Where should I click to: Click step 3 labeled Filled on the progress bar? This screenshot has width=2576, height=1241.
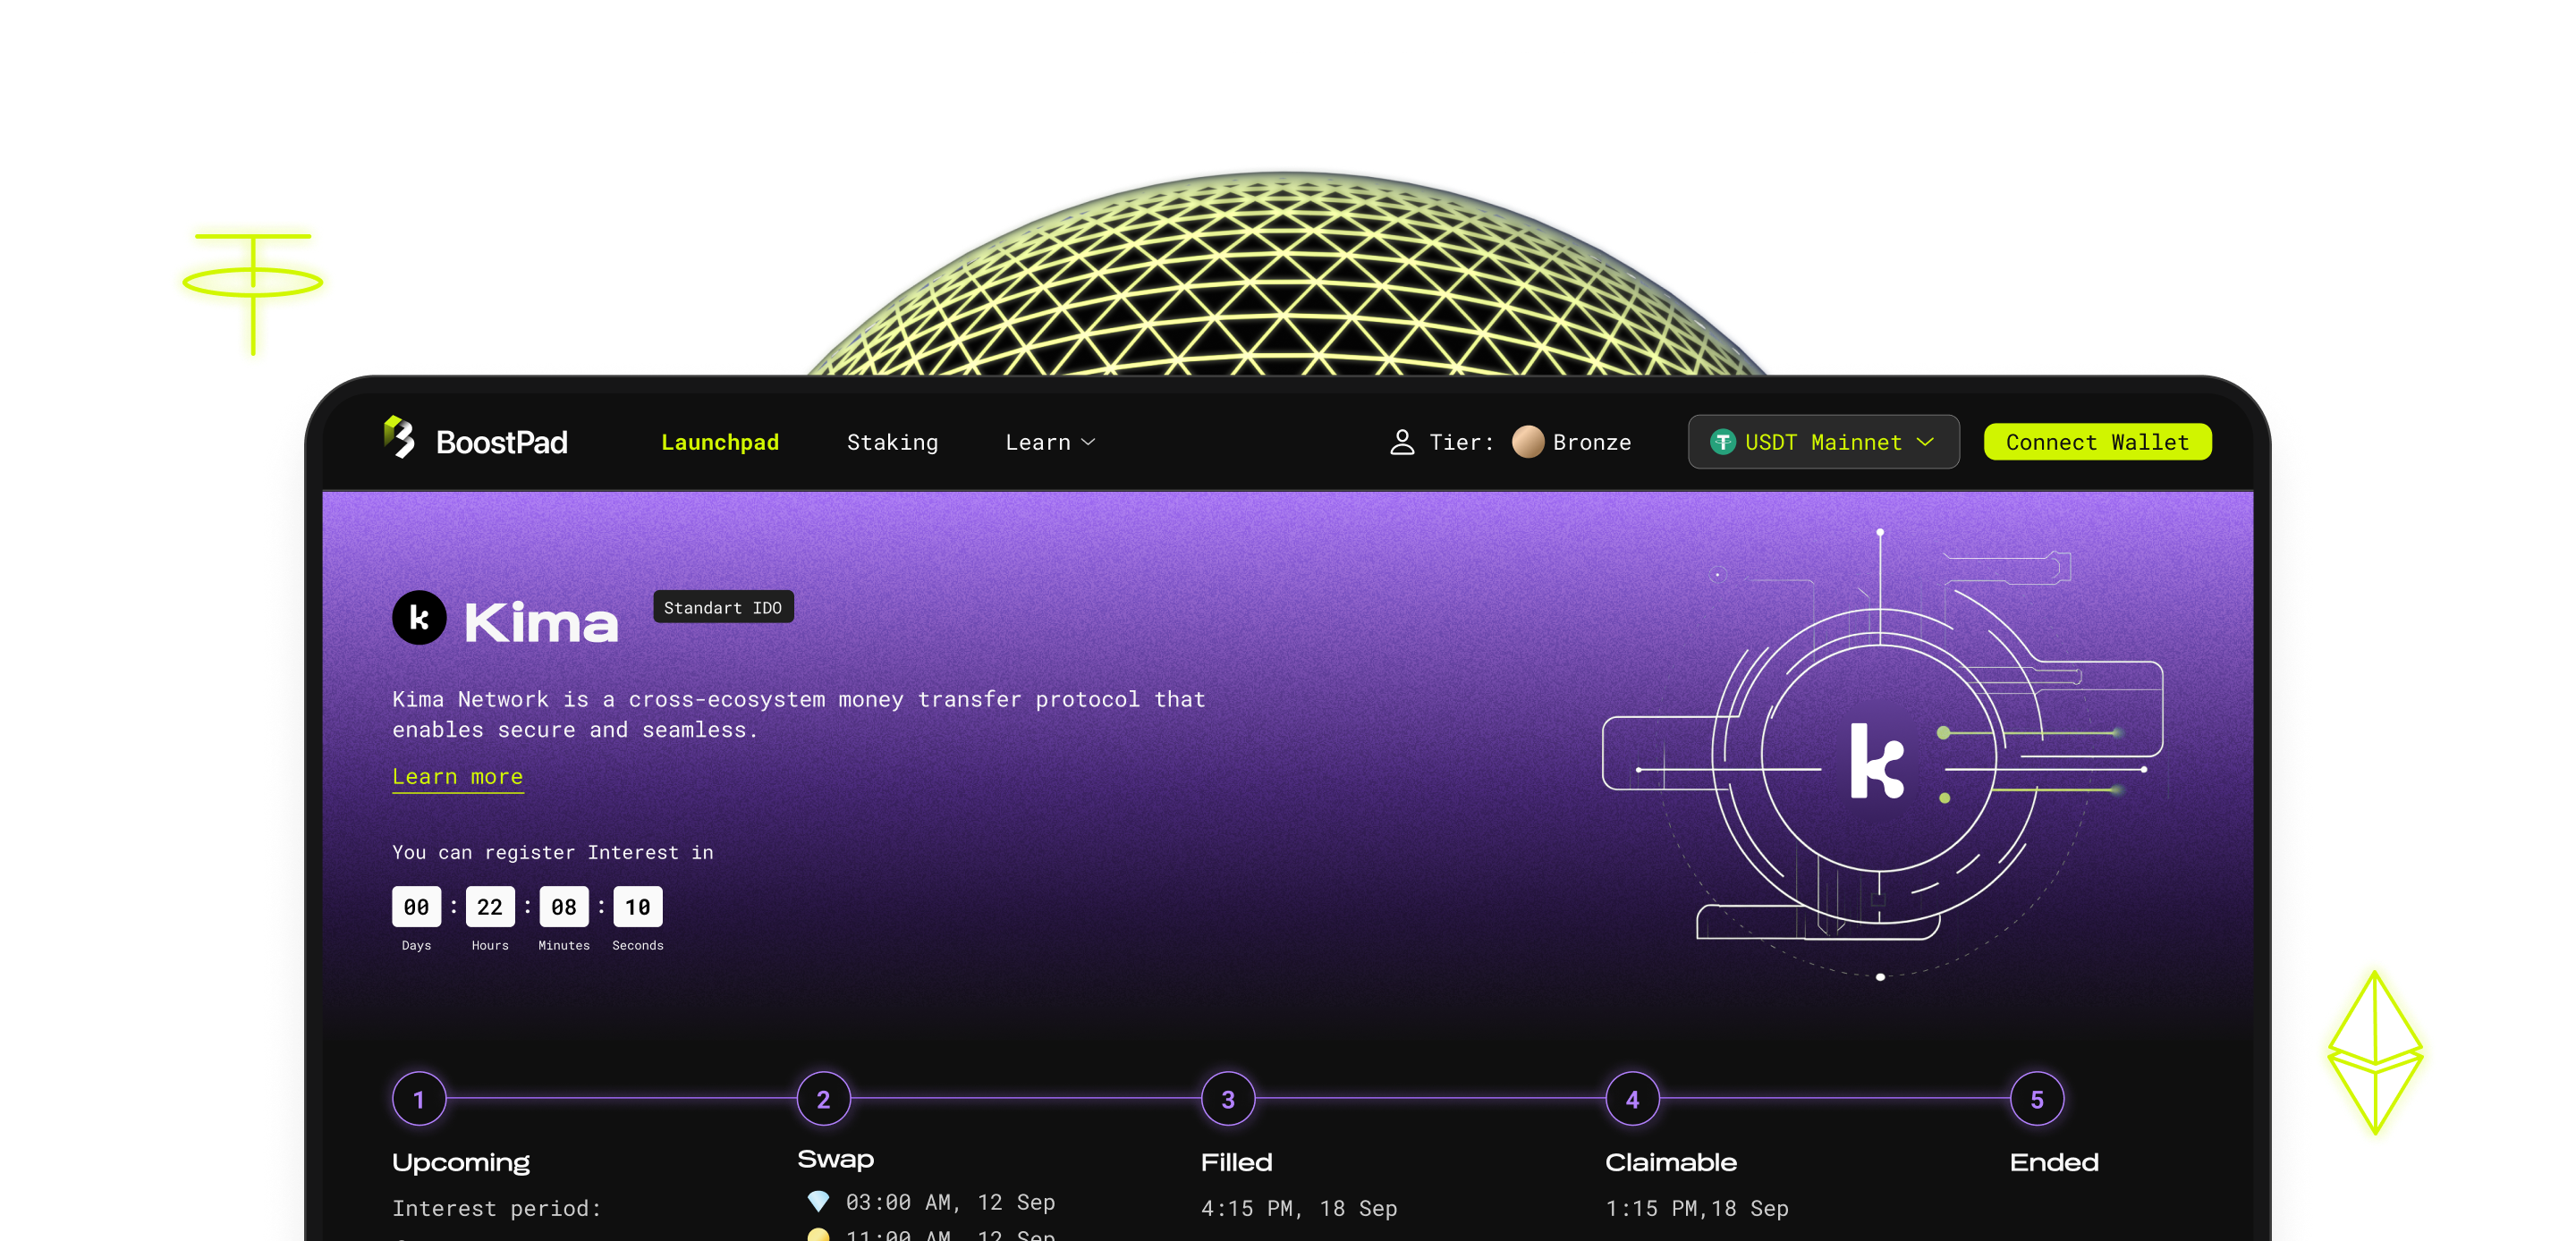click(1227, 1098)
